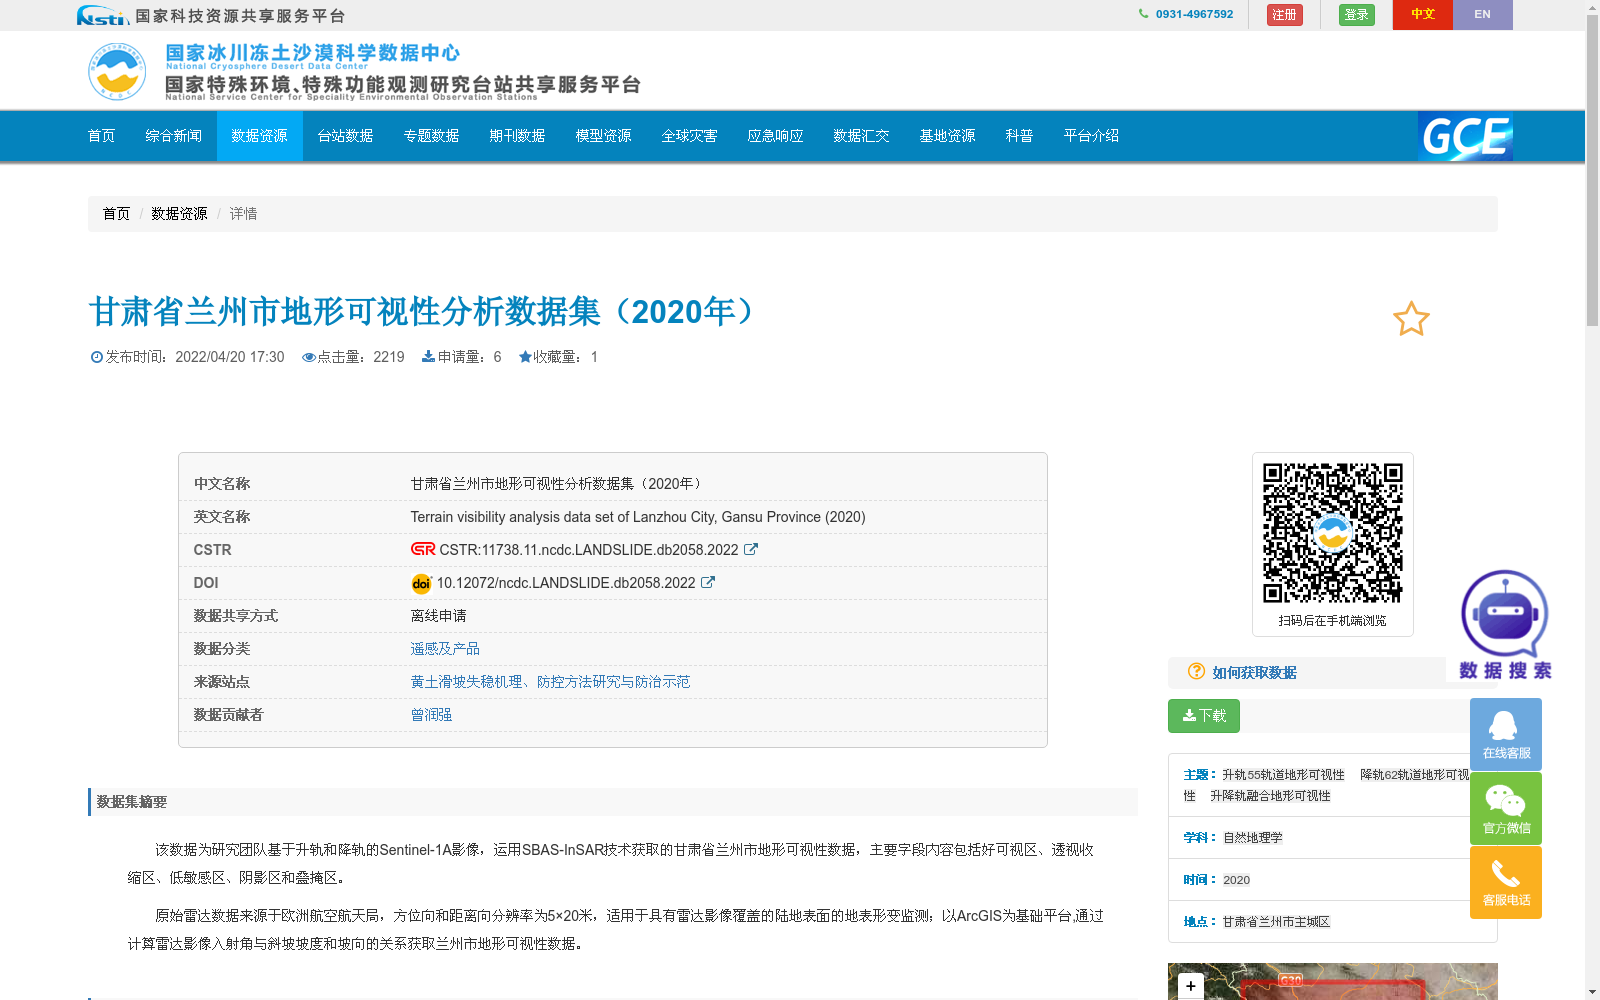Click the 点击量 2219 views text
Image resolution: width=1600 pixels, height=1000 pixels.
point(353,357)
